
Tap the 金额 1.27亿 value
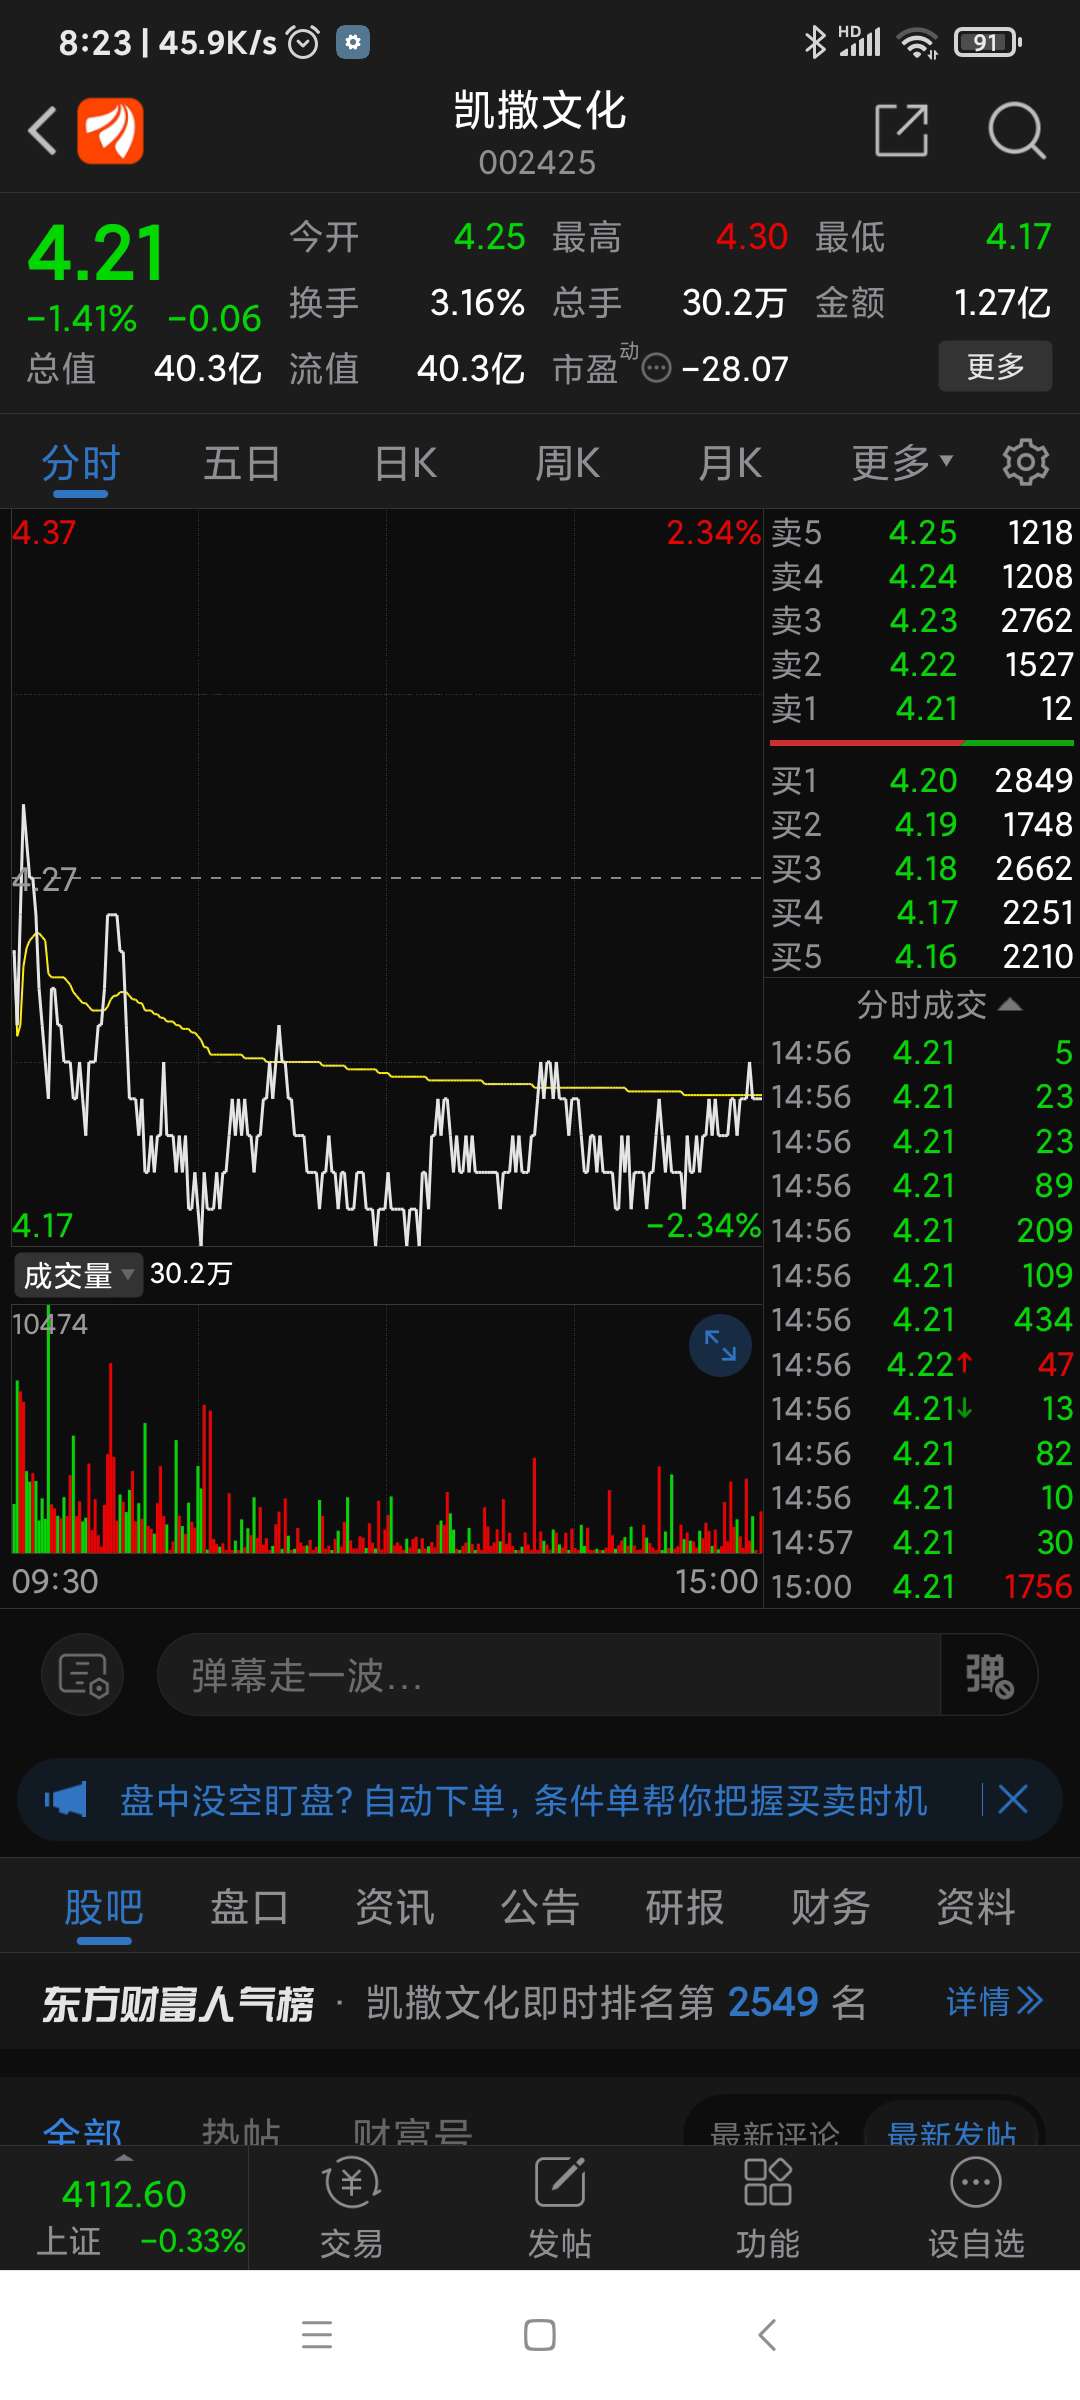tap(1002, 302)
